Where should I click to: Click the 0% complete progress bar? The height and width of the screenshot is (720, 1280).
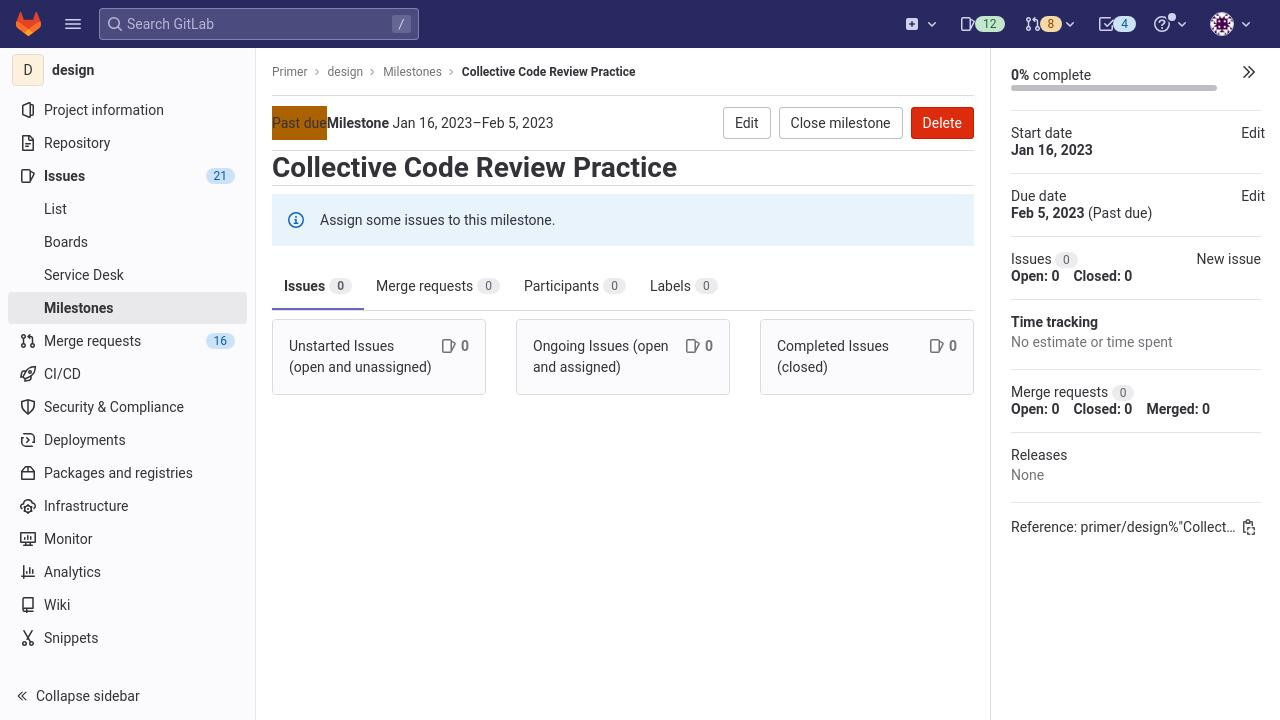pyautogui.click(x=1114, y=88)
